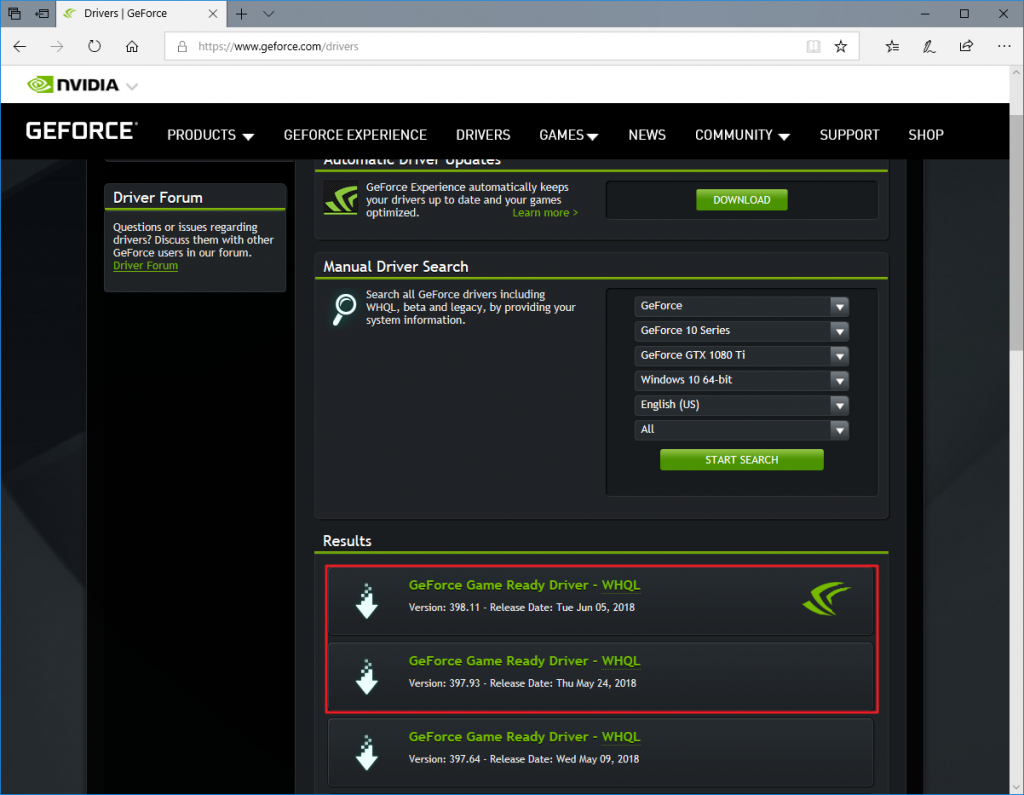Add page to favorites with star icon
The image size is (1024, 795).
tap(841, 46)
